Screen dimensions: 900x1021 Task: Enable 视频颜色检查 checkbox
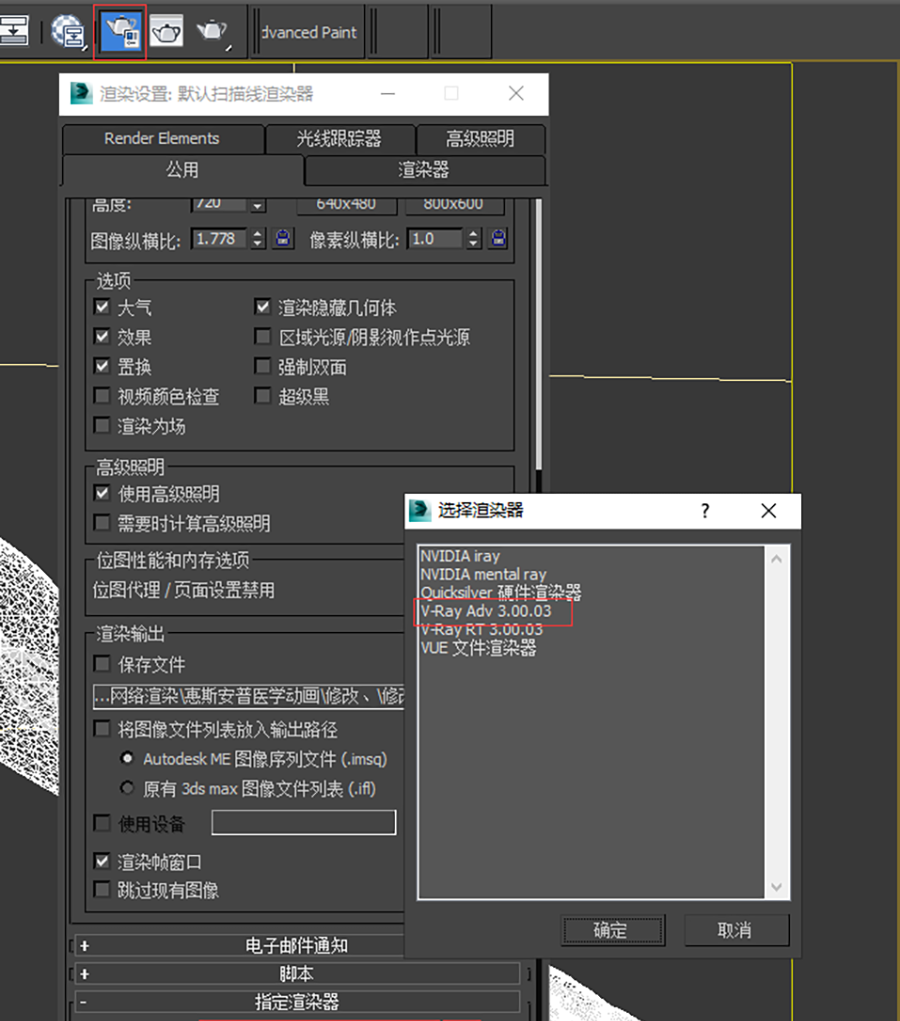[102, 396]
